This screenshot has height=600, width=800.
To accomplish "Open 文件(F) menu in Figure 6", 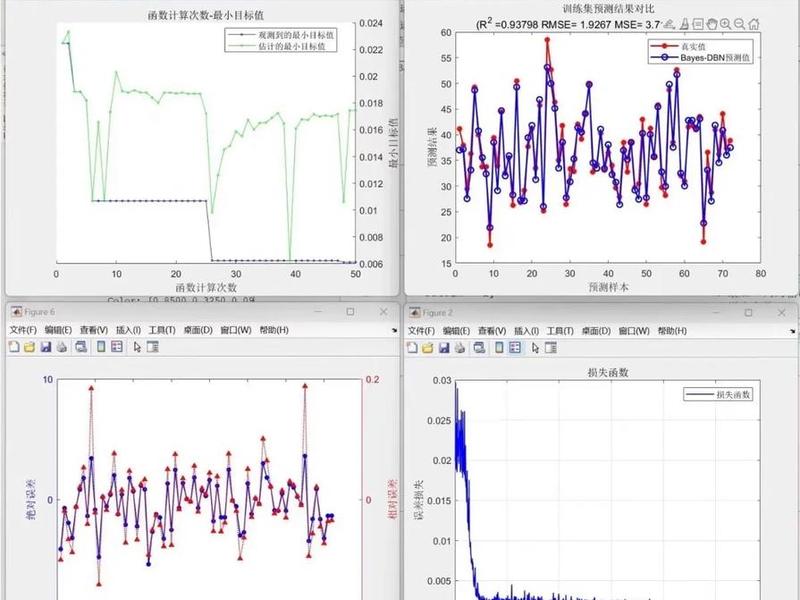I will (23, 330).
